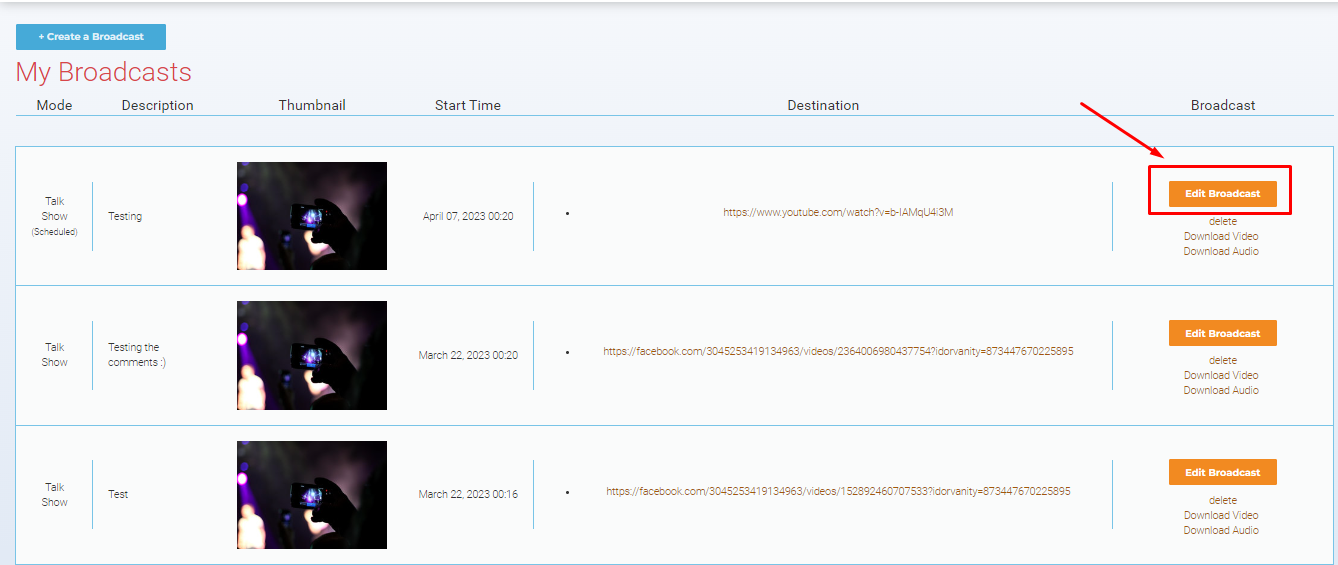Screen dimensions: 1338x565
Task: Download Audio for the April 07 broadcast
Action: [1221, 251]
